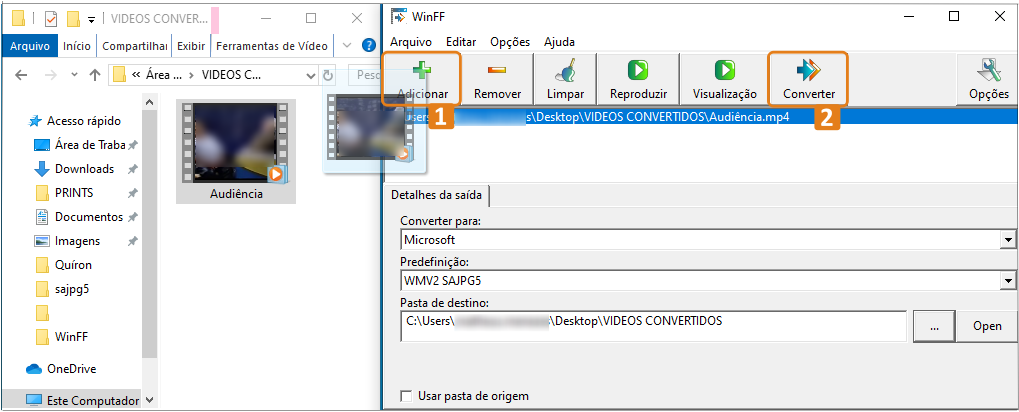This screenshot has height=412, width=1019.
Task: Open the Exibir ribbon tab in File Explorer
Action: 191,46
